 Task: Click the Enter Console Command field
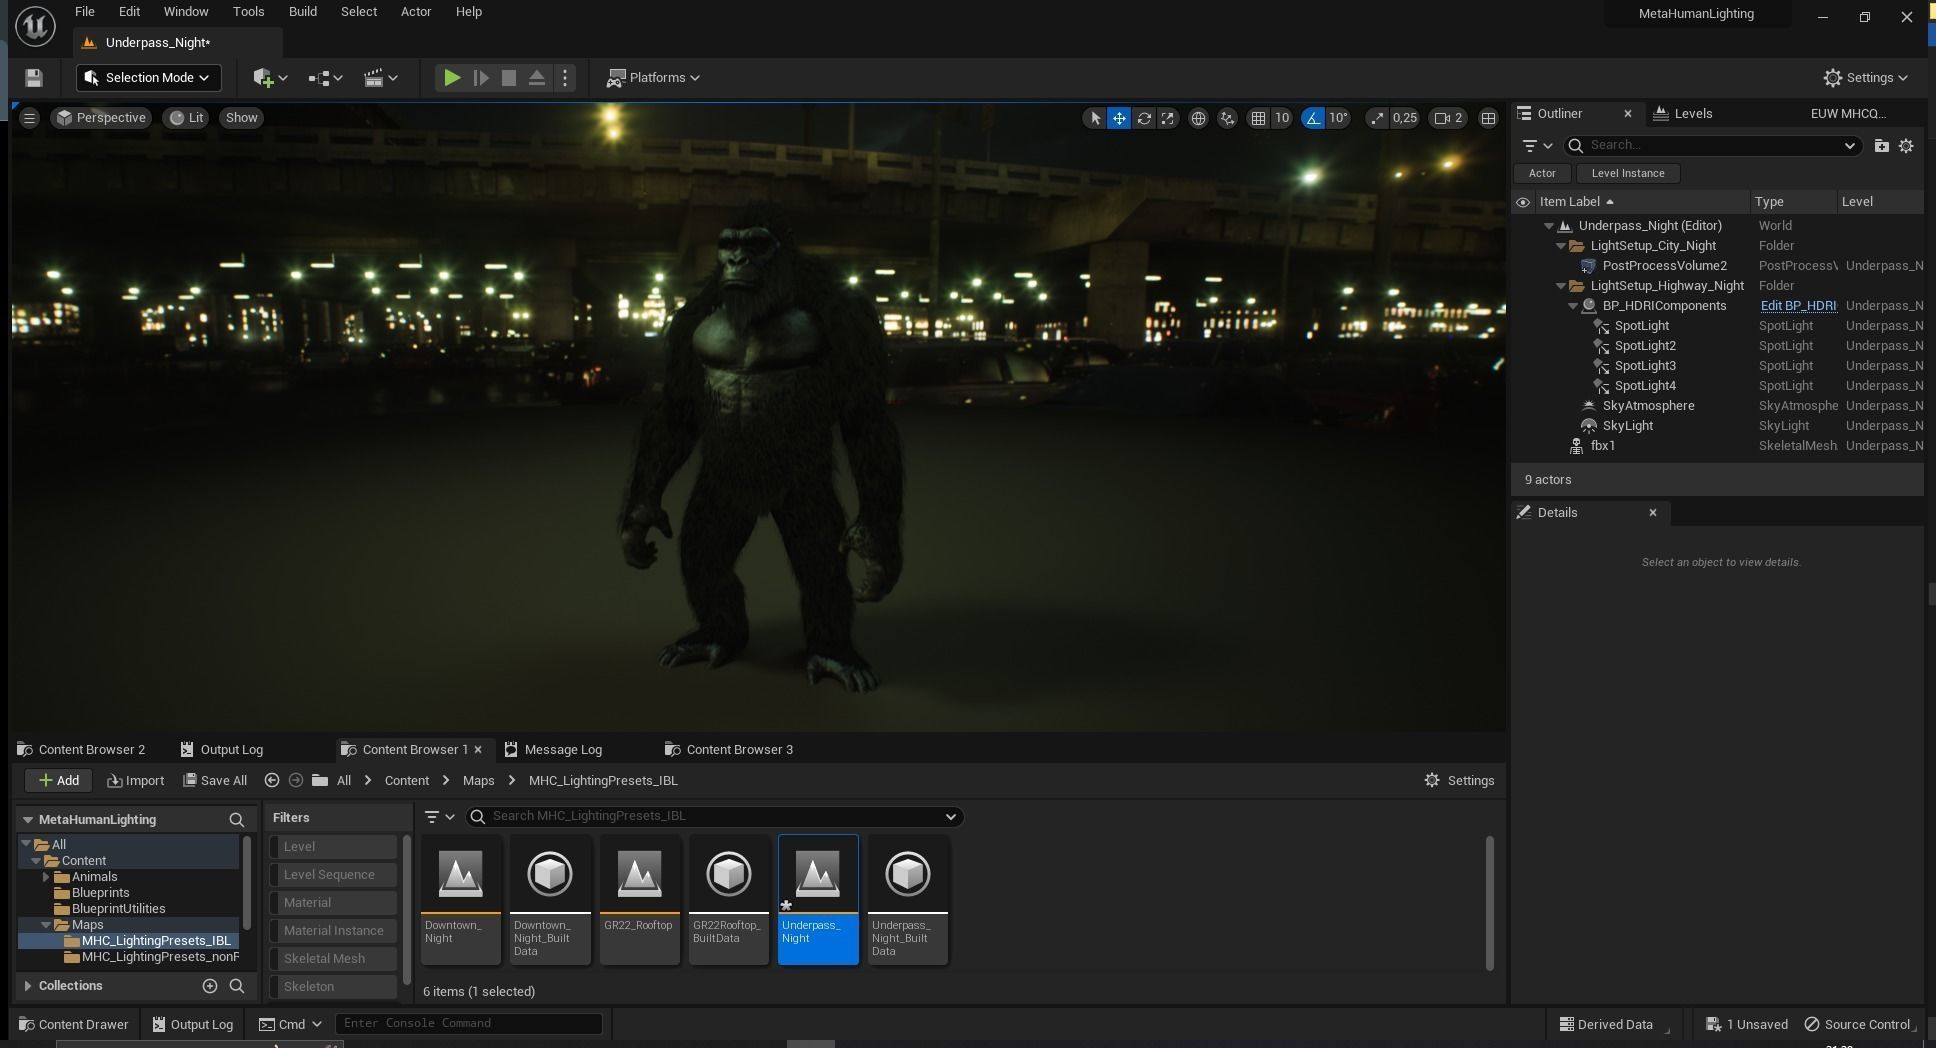[469, 1023]
